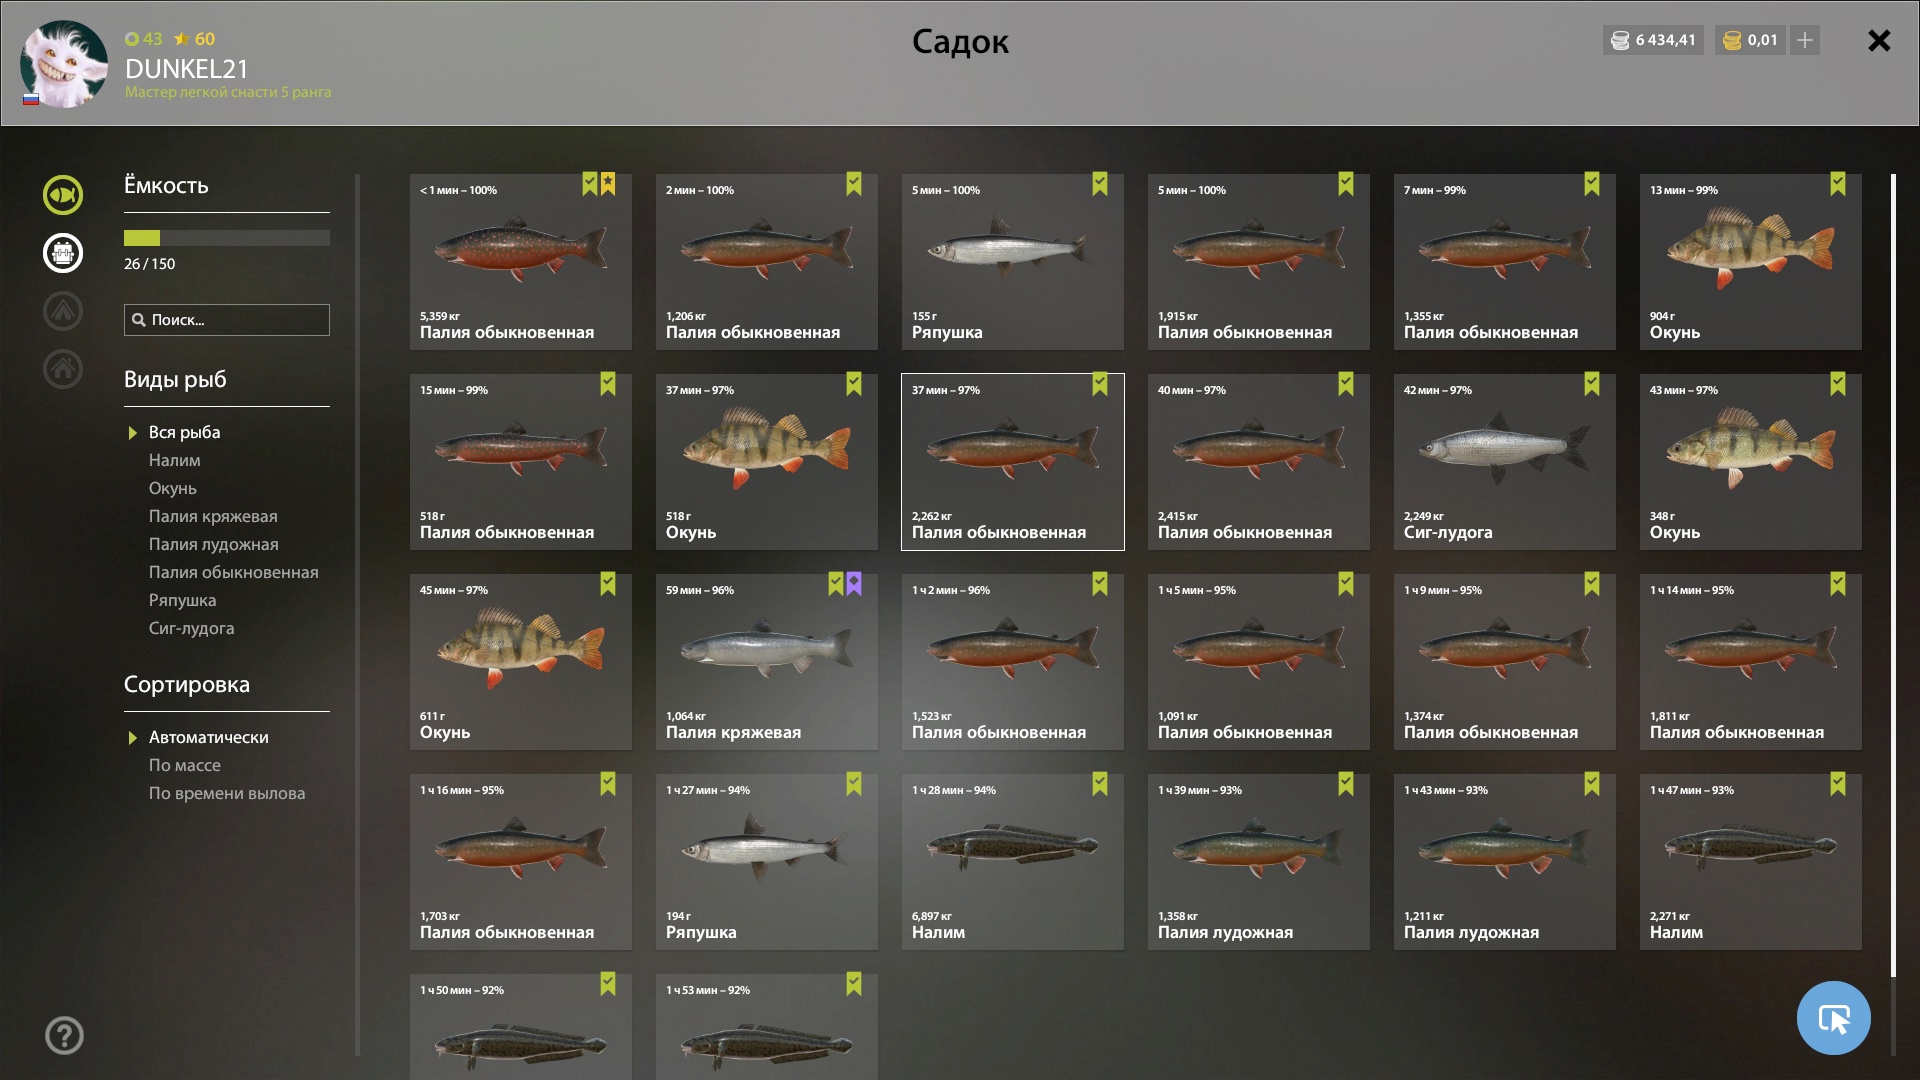1920x1080 pixels.
Task: Click the silver coins balance icon
Action: [x=1620, y=40]
